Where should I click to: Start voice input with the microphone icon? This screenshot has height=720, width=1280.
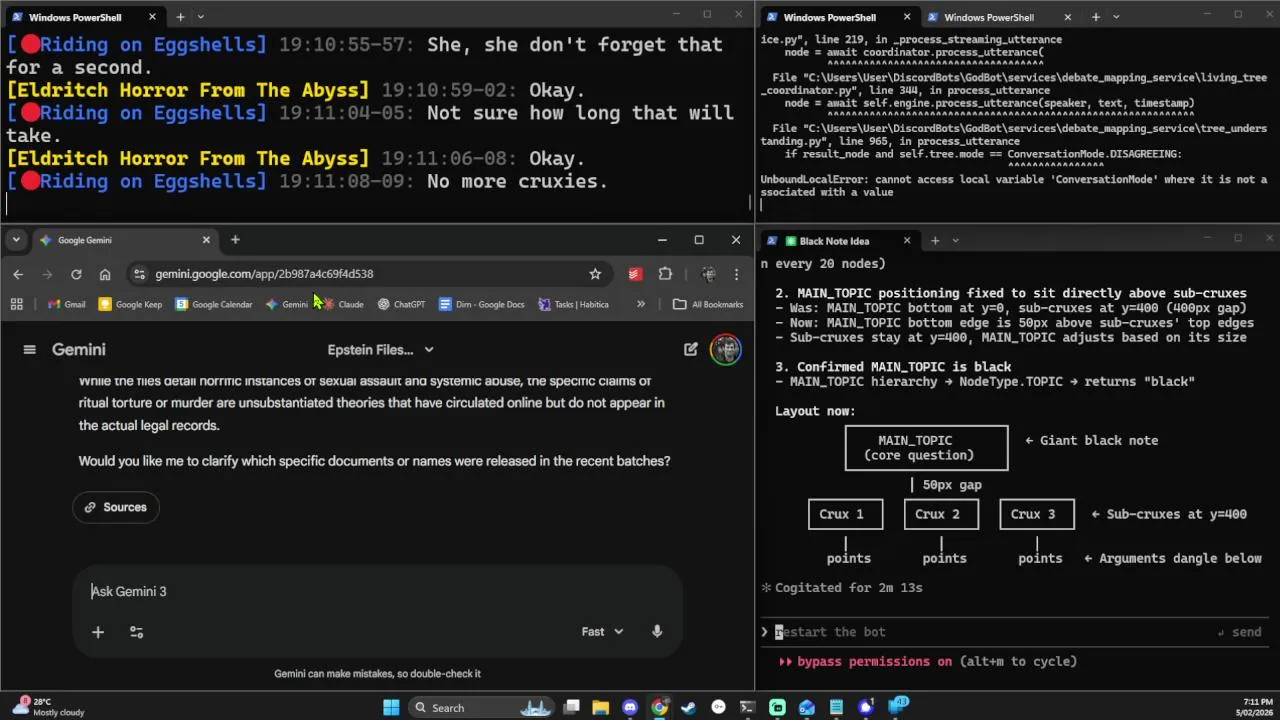pyautogui.click(x=657, y=632)
